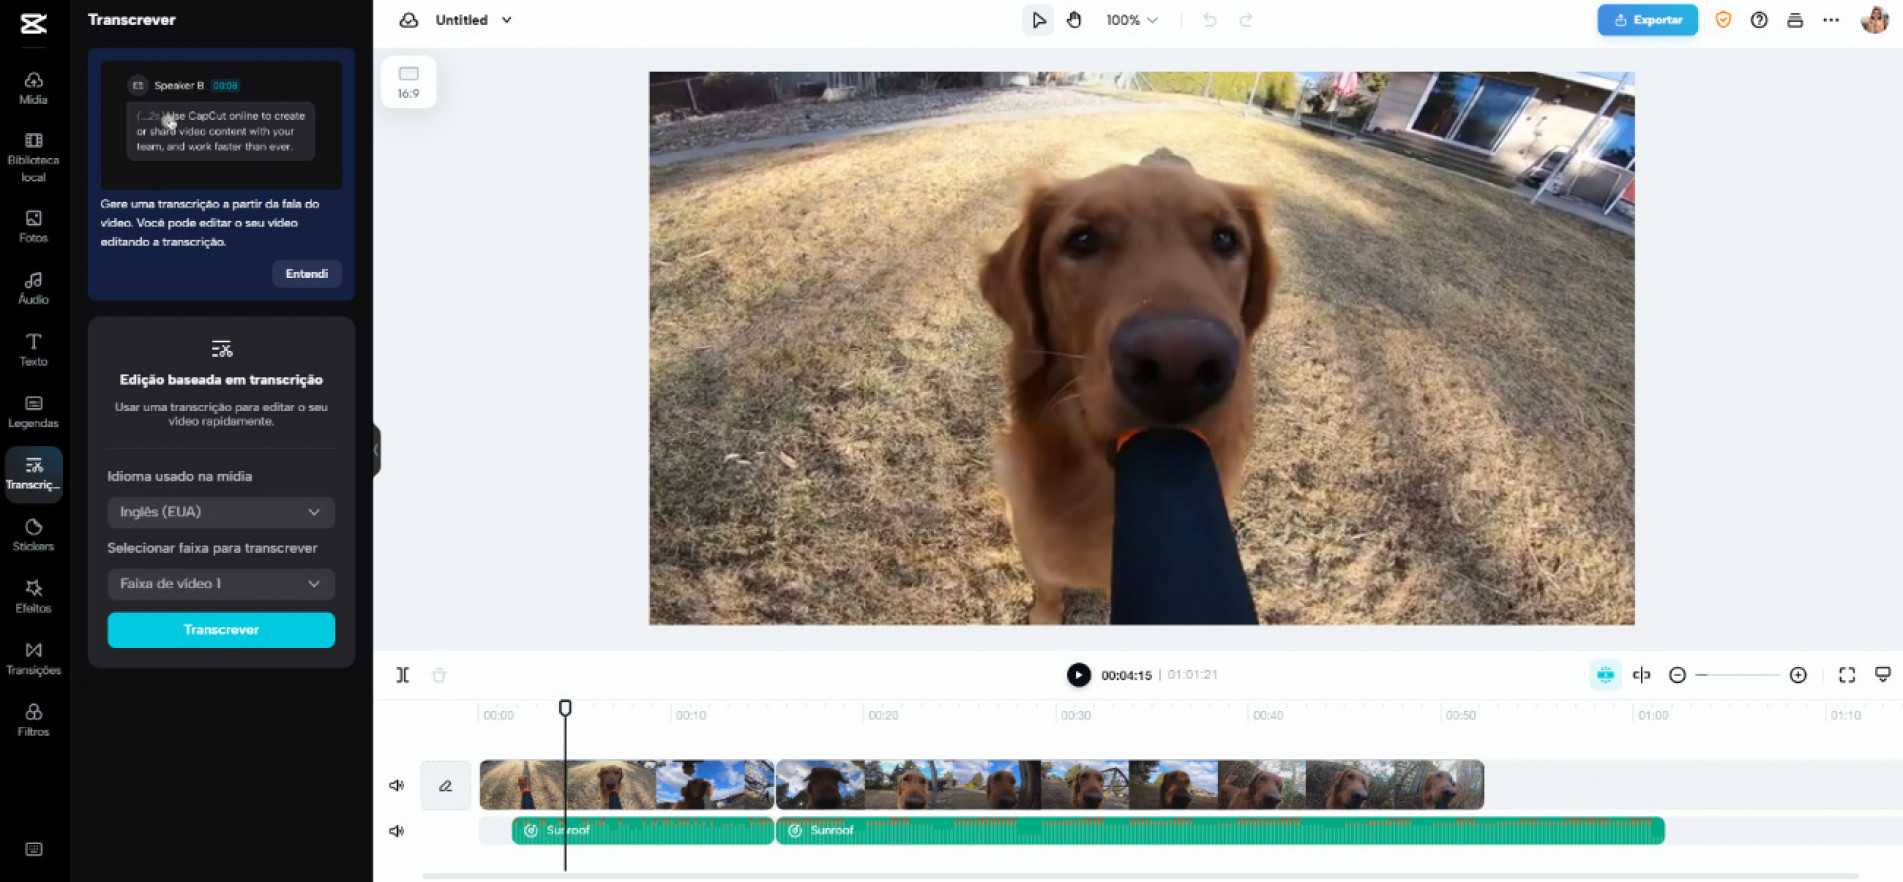This screenshot has width=1903, height=882.
Task: Open the Efeitos panel
Action: [33, 597]
